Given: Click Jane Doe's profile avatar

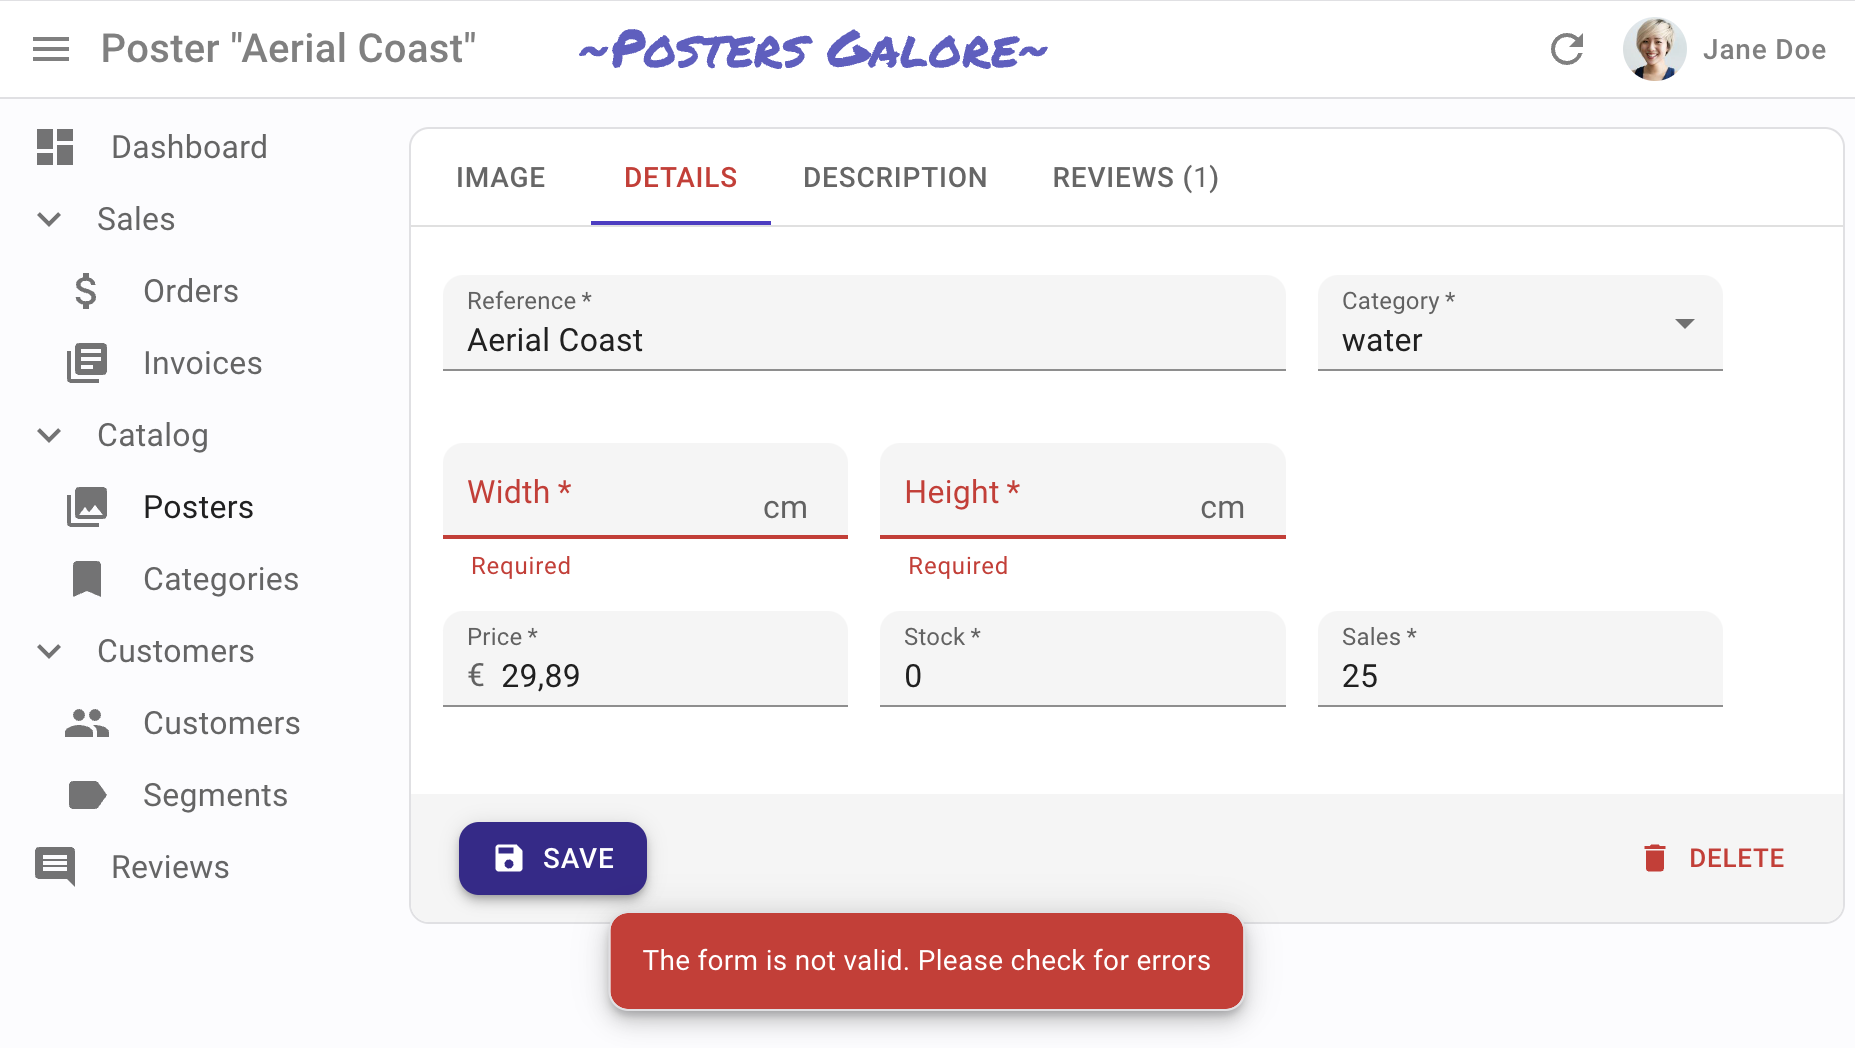Looking at the screenshot, I should pos(1654,48).
